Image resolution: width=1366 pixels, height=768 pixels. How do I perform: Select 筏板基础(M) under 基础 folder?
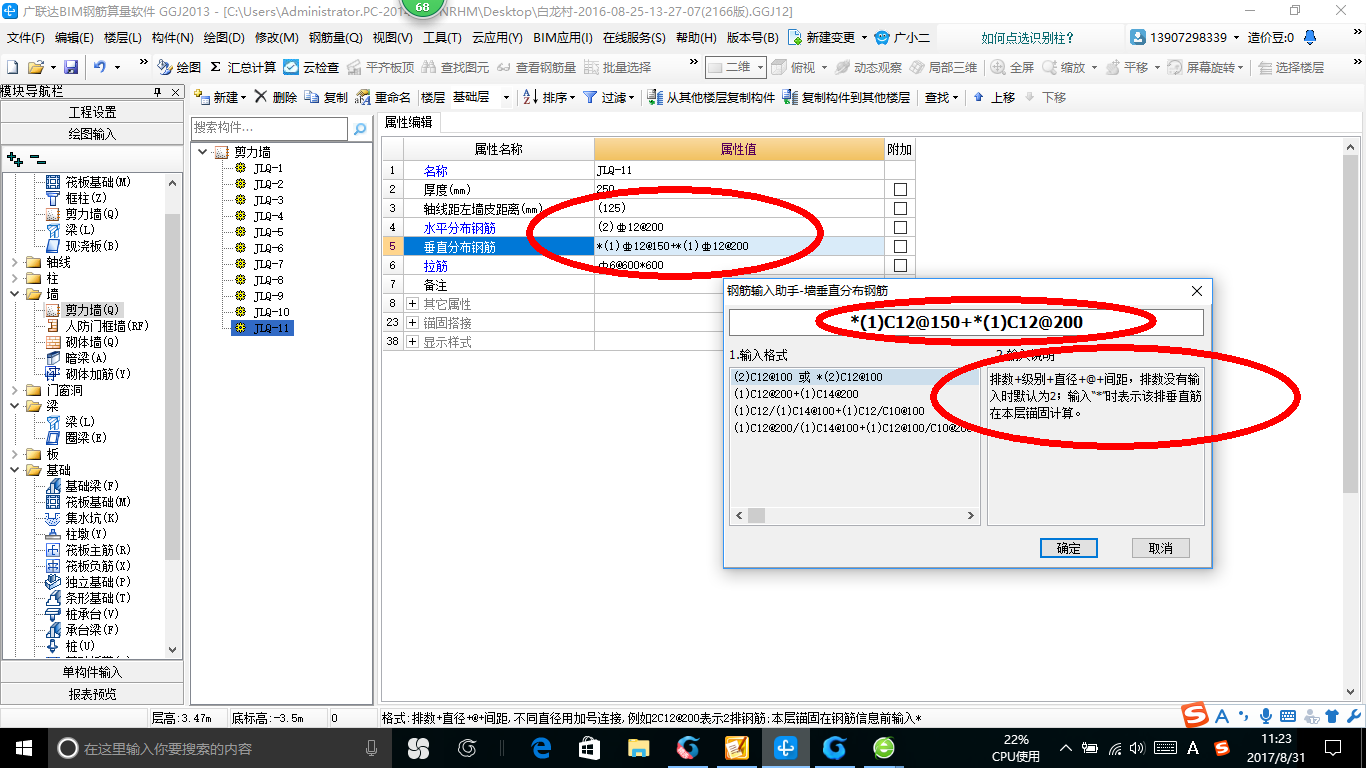tap(89, 502)
